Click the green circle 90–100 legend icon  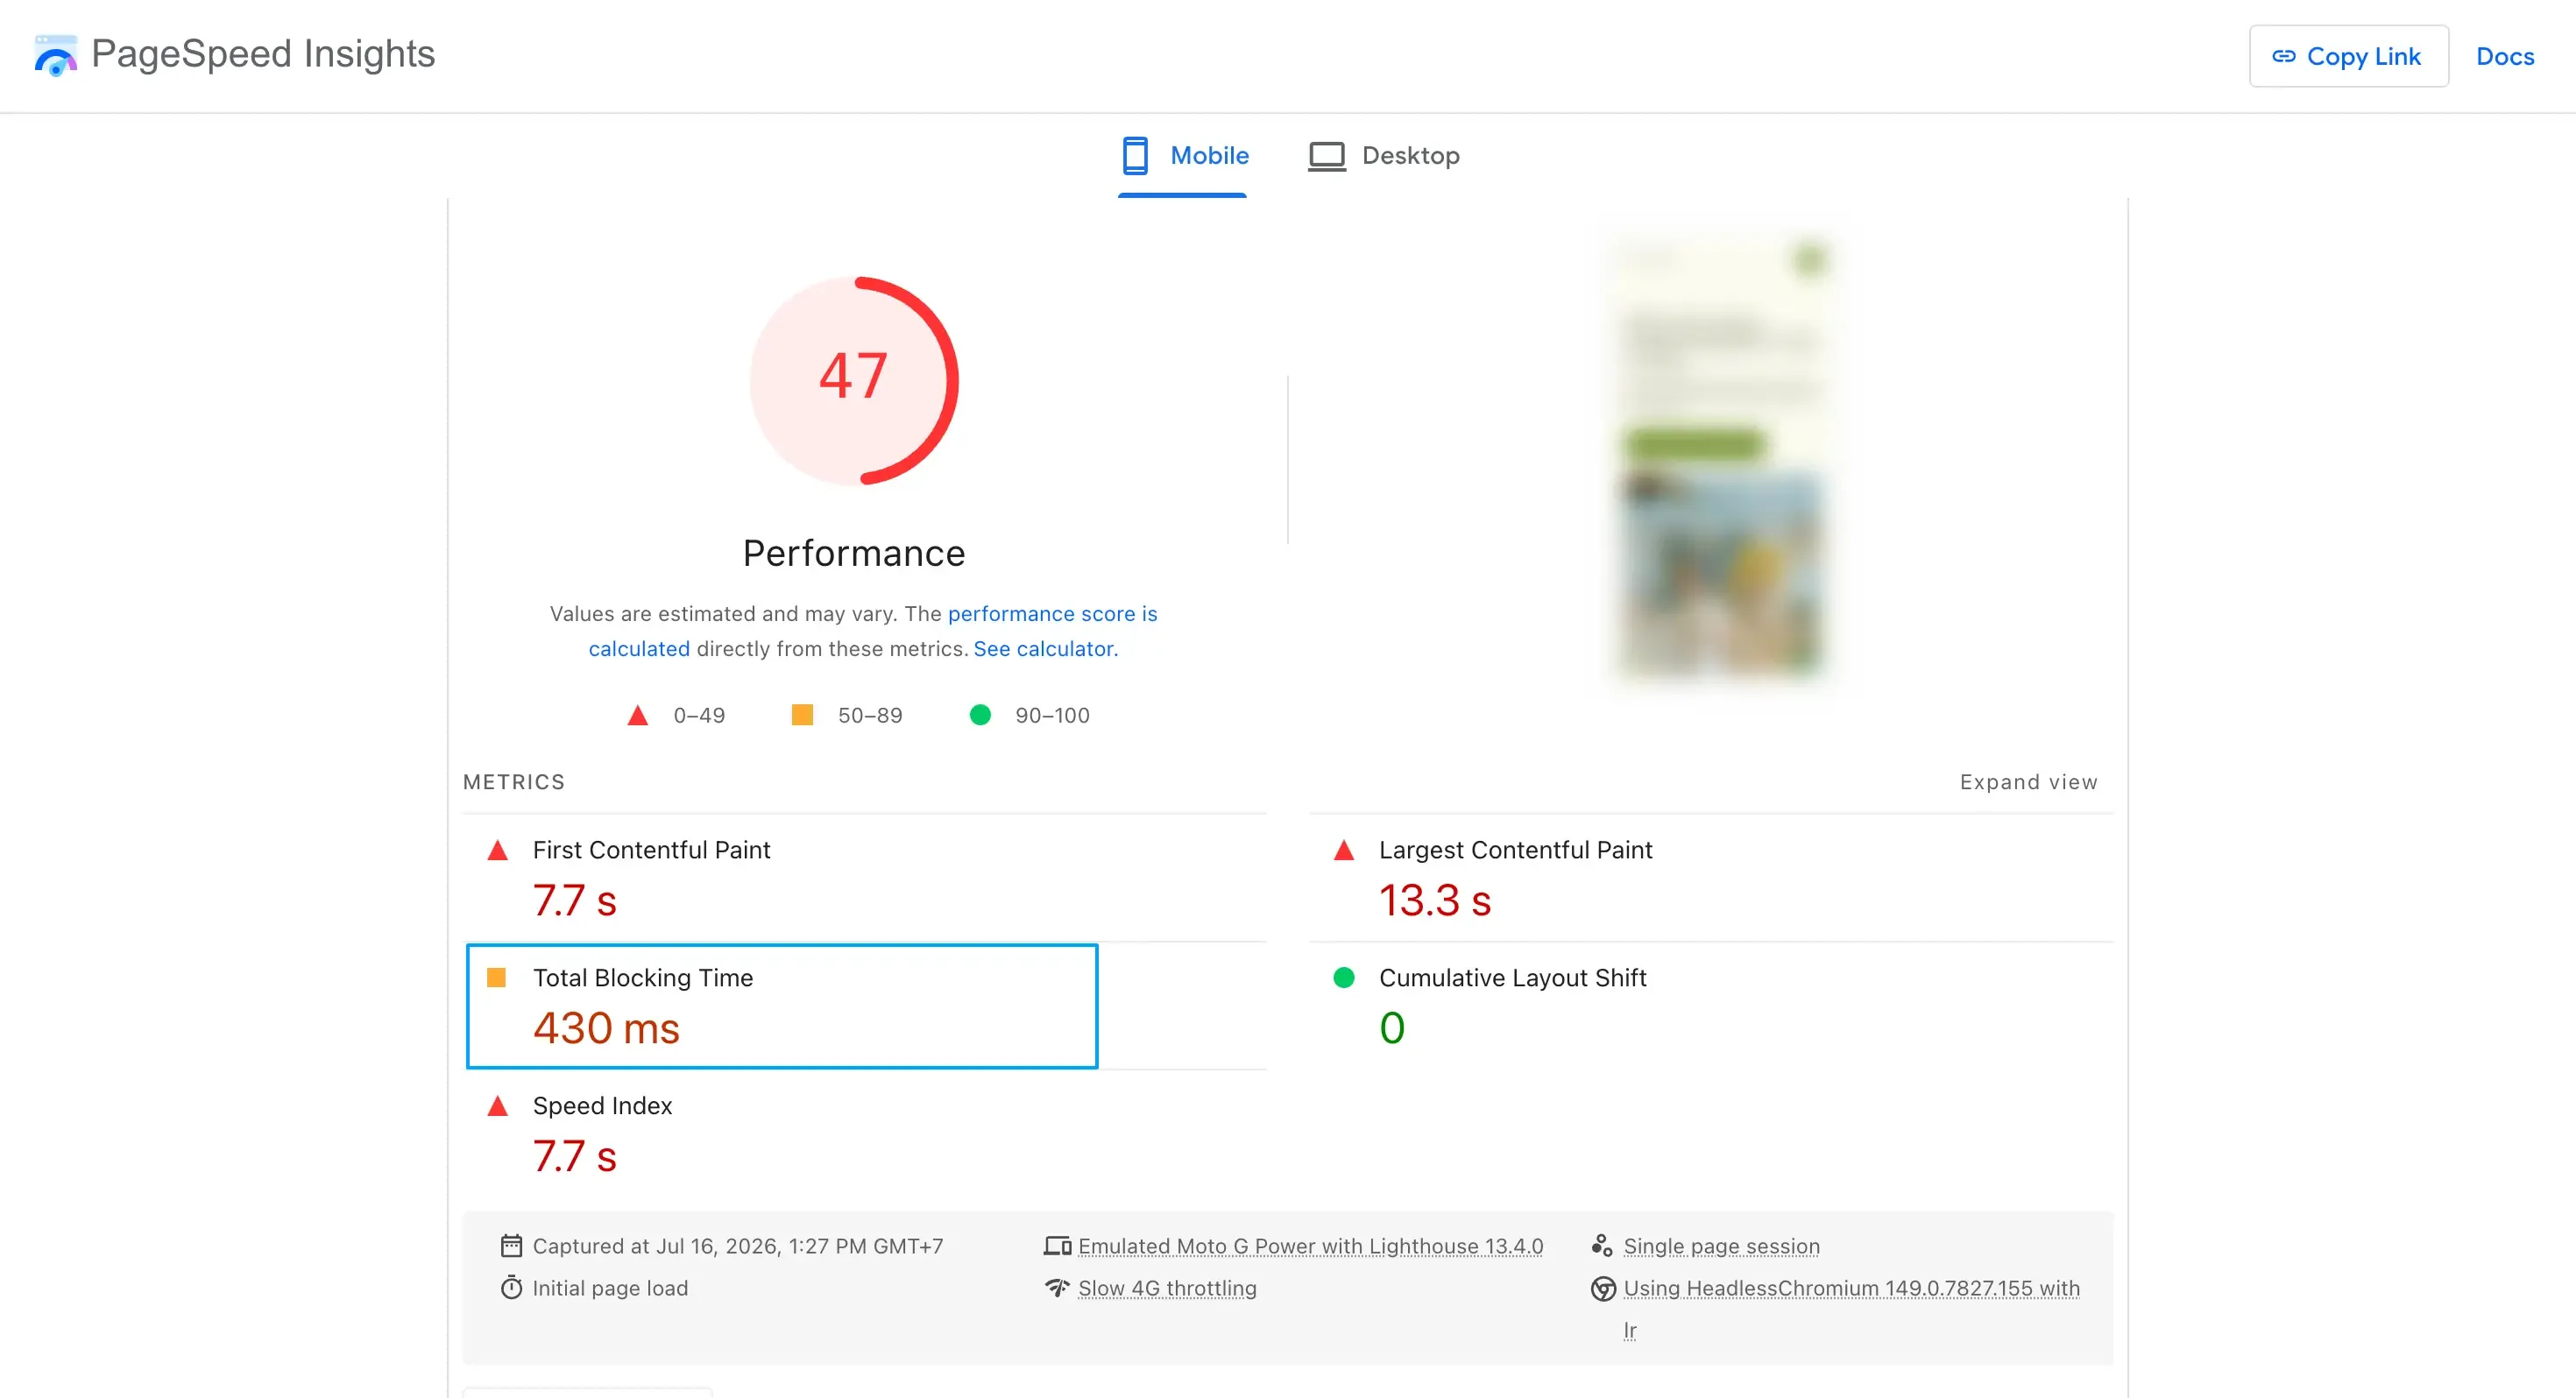pos(980,715)
